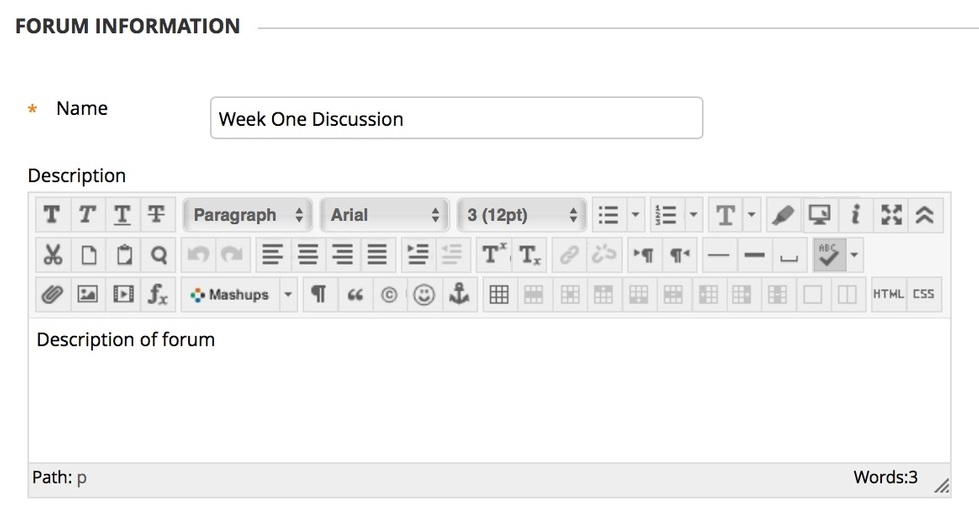Click the CSS edit button
The height and width of the screenshot is (523, 979).
point(923,295)
